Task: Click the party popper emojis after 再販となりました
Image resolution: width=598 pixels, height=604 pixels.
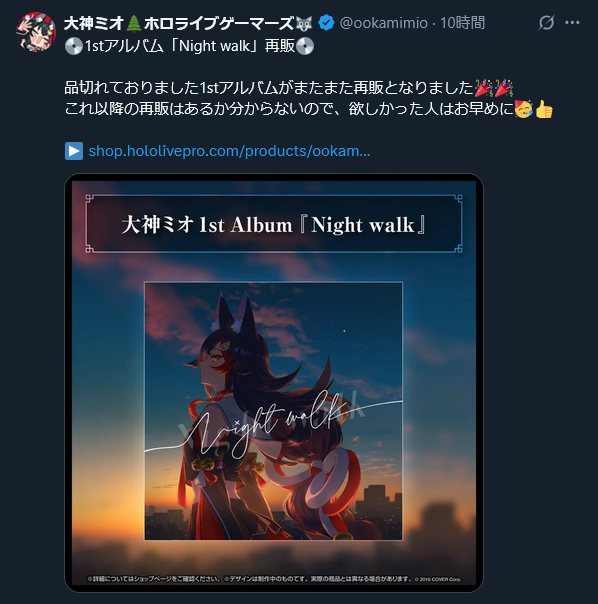Action: click(494, 88)
